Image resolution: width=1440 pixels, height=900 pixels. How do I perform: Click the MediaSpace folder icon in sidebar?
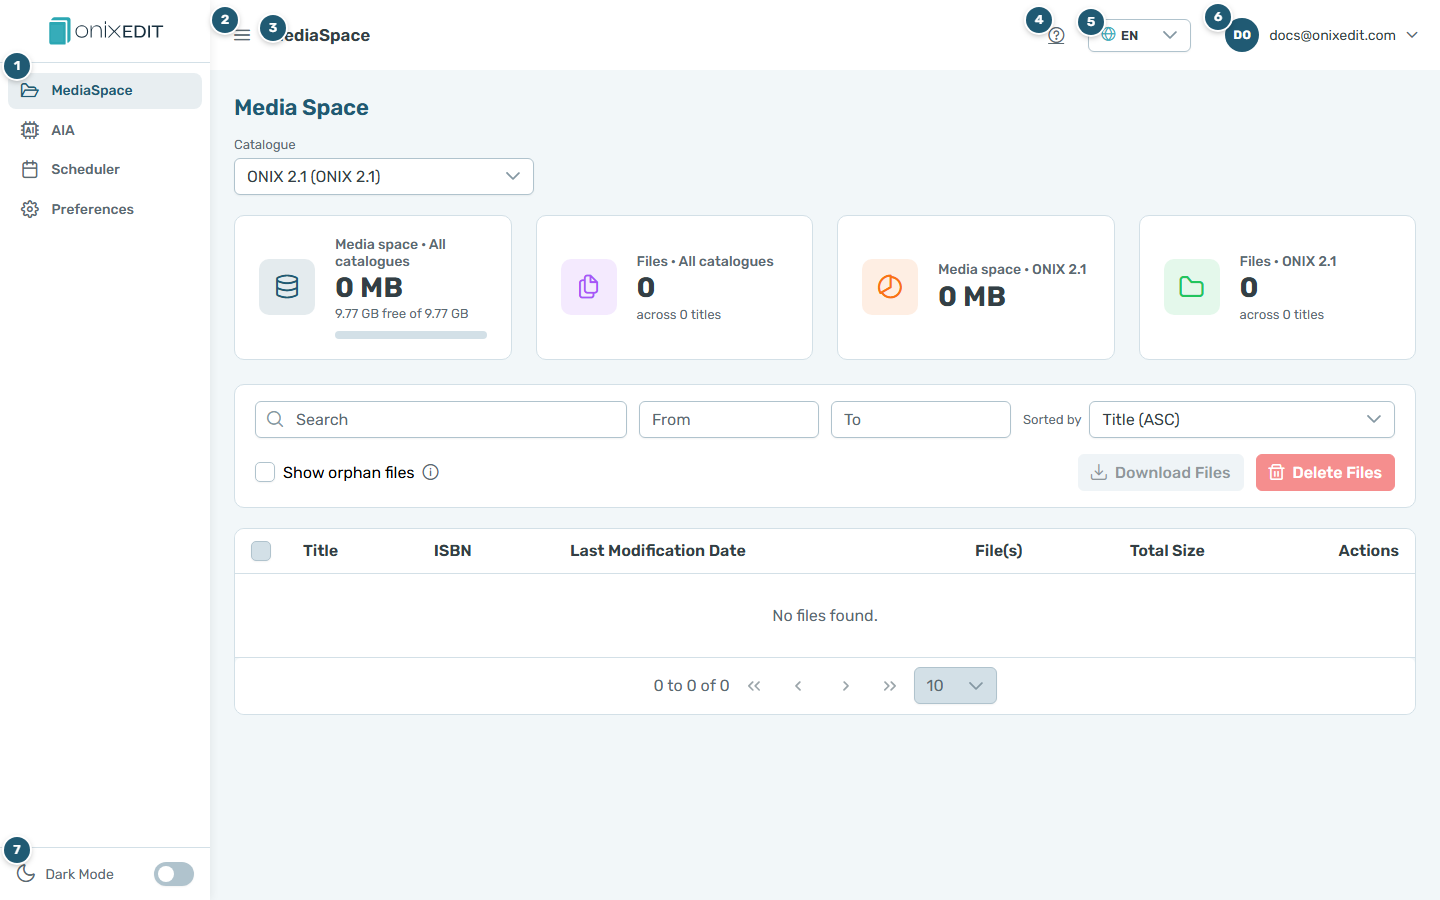click(30, 90)
